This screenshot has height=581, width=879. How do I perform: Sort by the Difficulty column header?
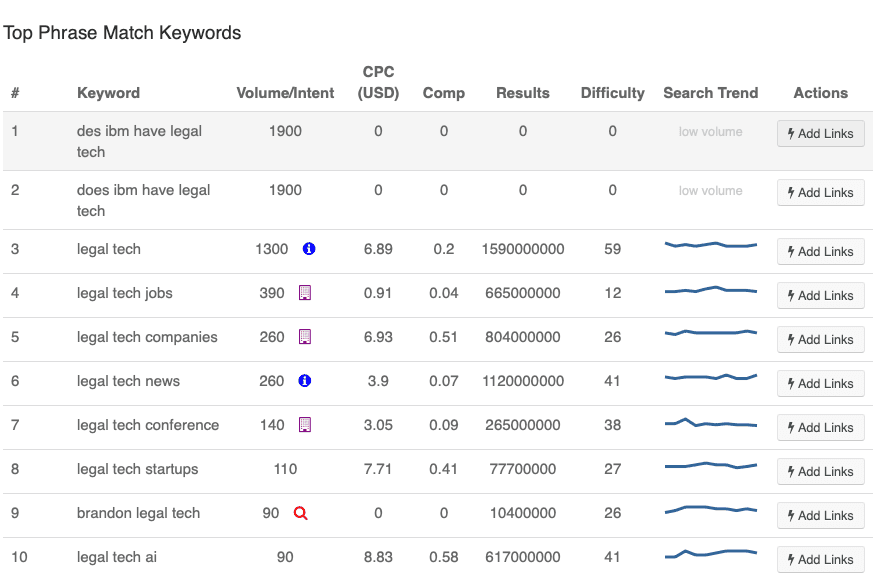(x=612, y=93)
